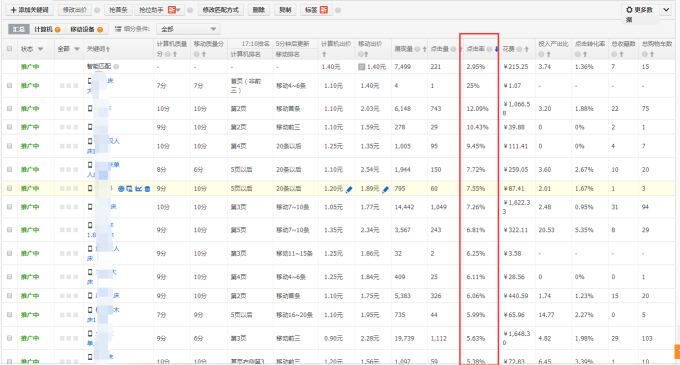Screen dimensions: 680x365
Task: Click the orange badge on the 移动设备 tab
Action: pyautogui.click(x=100, y=29)
